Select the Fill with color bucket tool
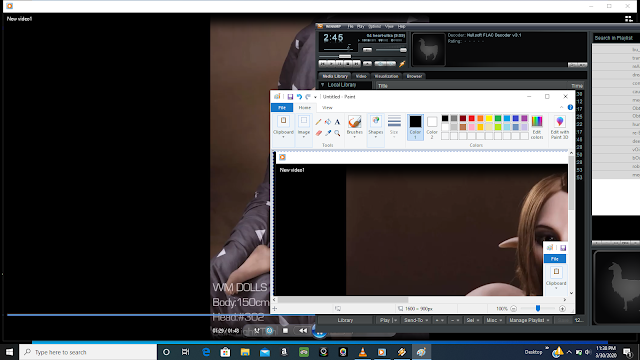 pyautogui.click(x=328, y=122)
